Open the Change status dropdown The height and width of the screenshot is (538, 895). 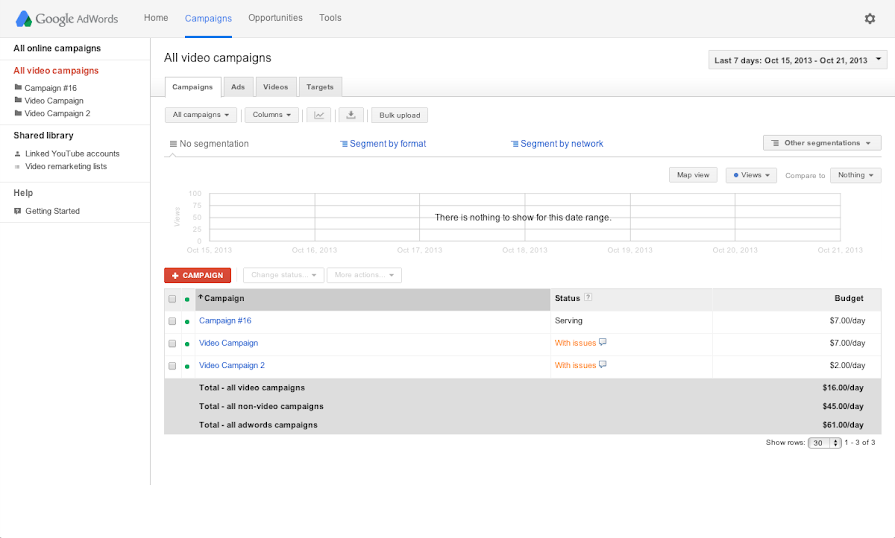283,275
